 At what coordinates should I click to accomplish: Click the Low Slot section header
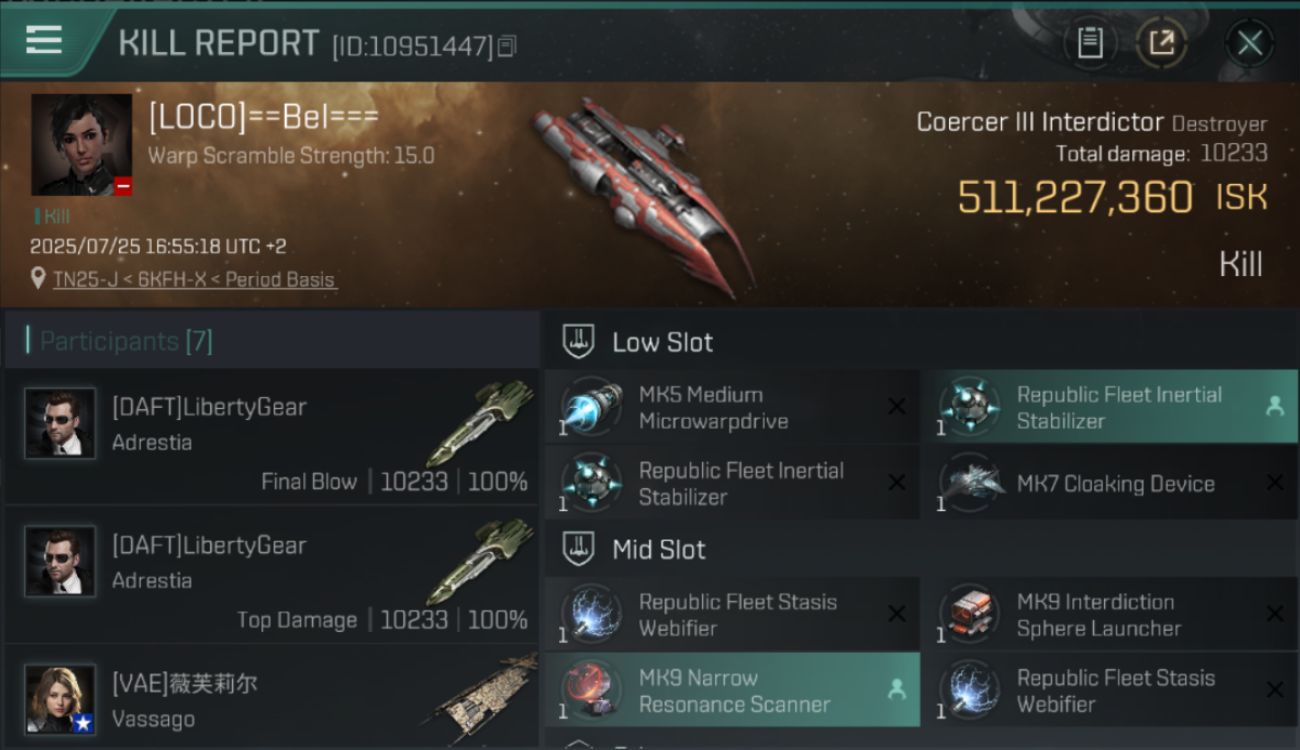pyautogui.click(x=662, y=343)
